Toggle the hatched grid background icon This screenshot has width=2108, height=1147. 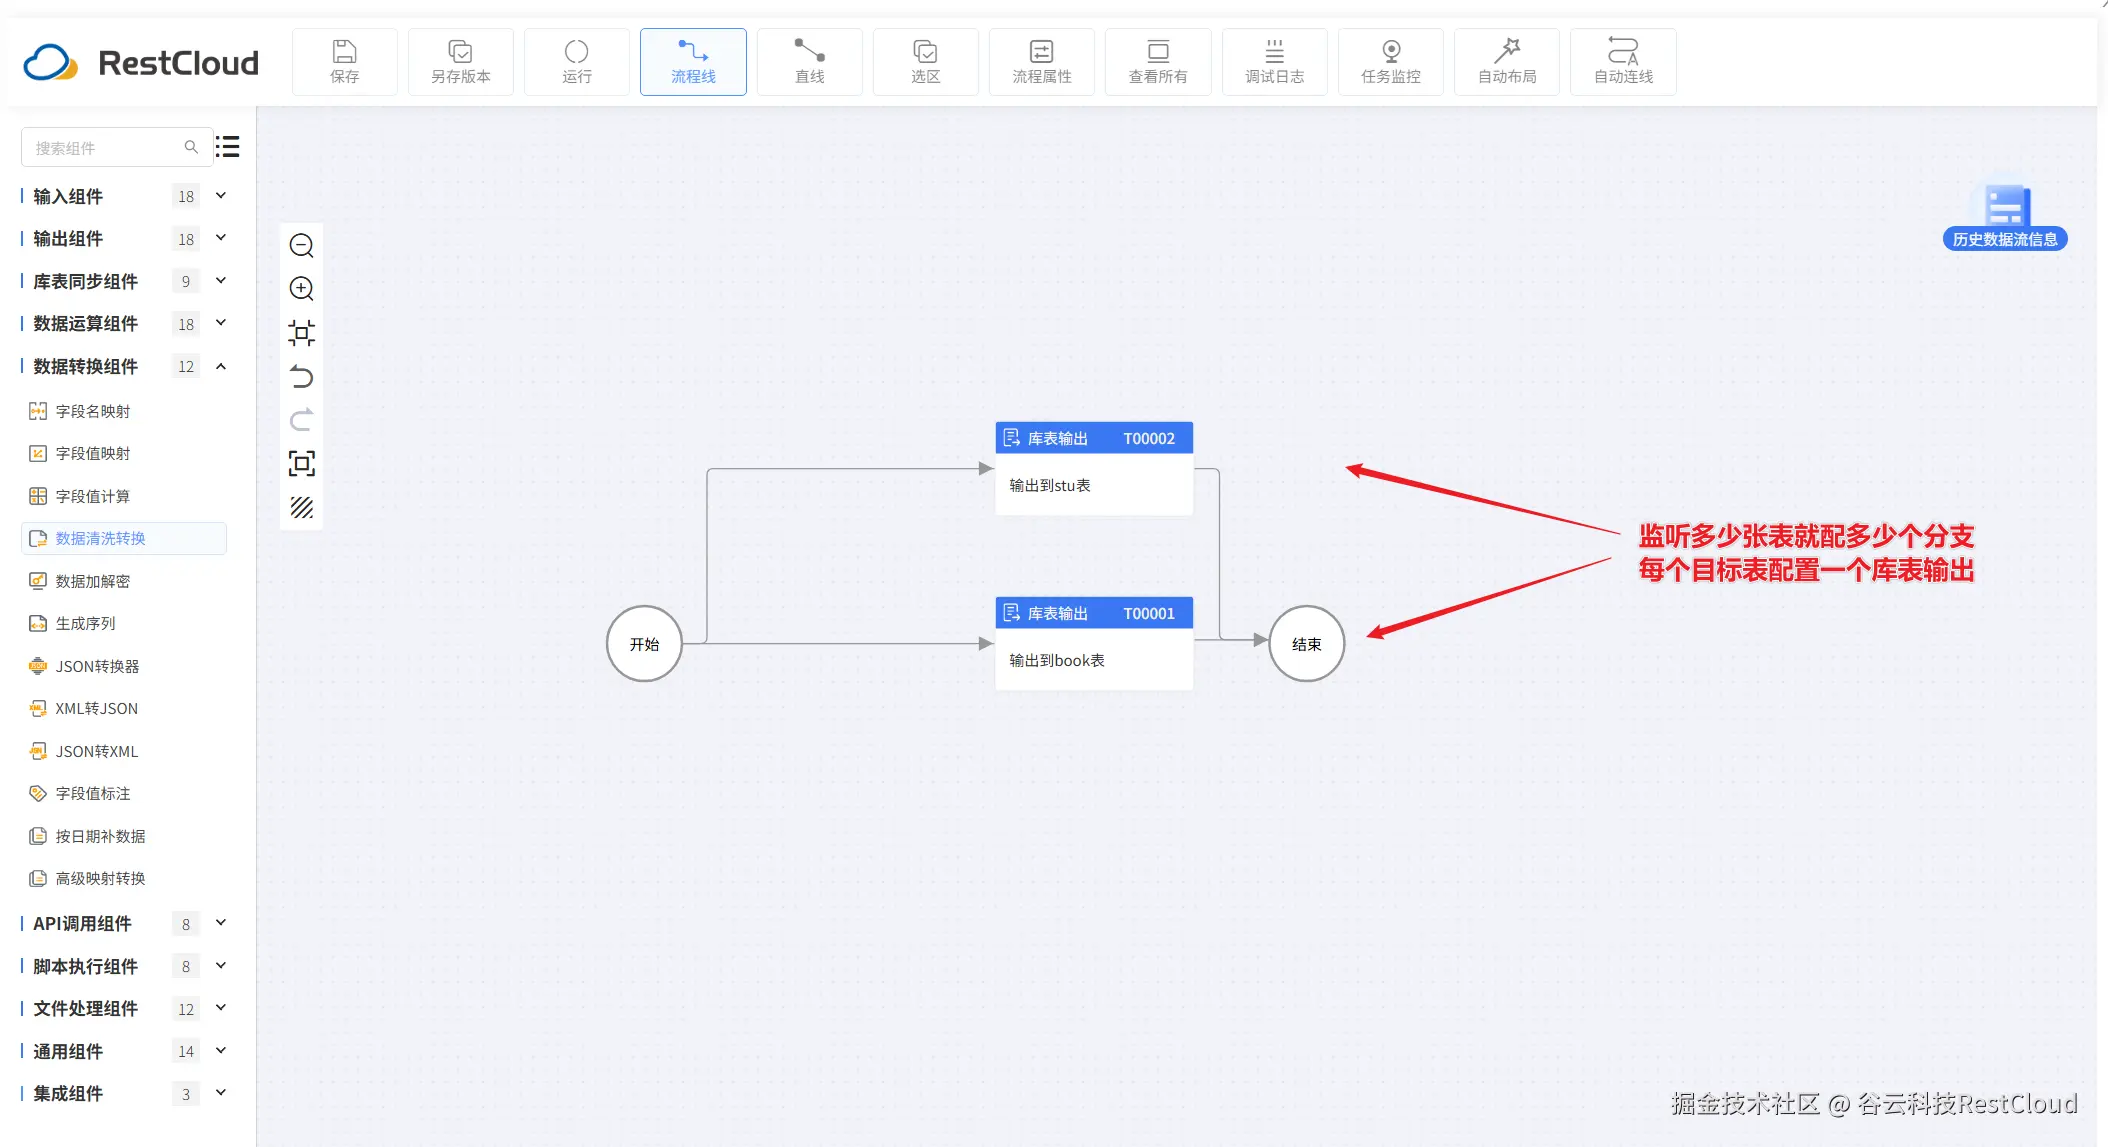301,508
